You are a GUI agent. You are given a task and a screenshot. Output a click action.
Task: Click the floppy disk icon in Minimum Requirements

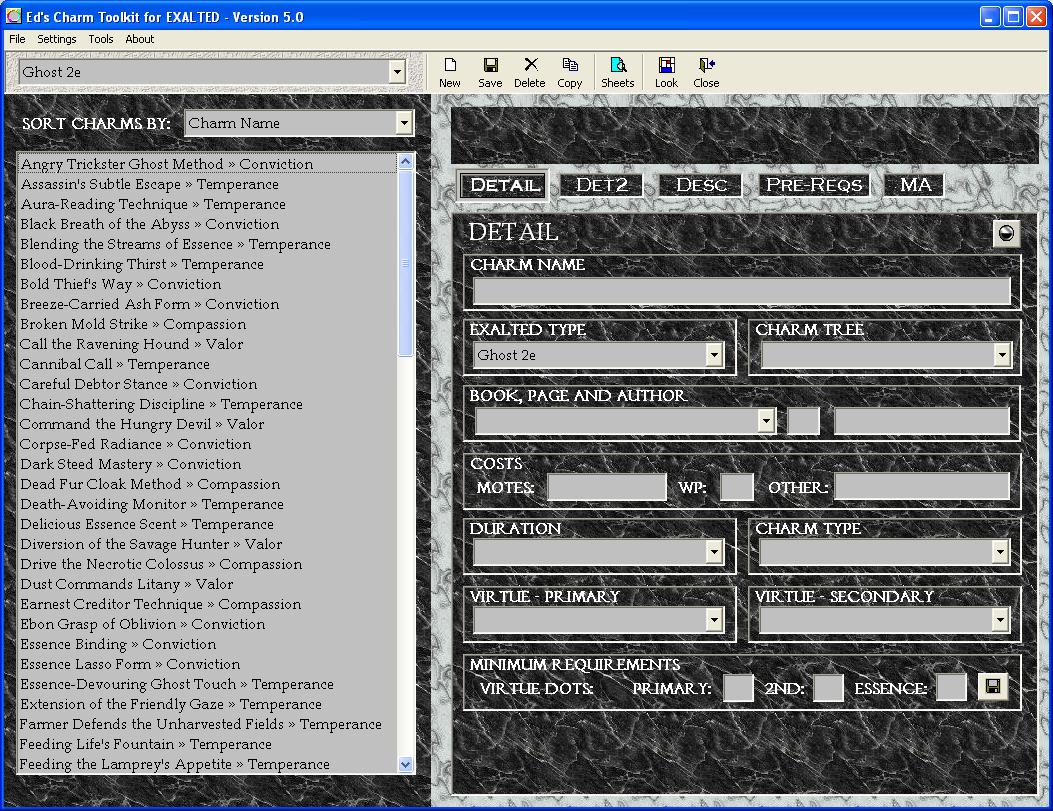[992, 687]
